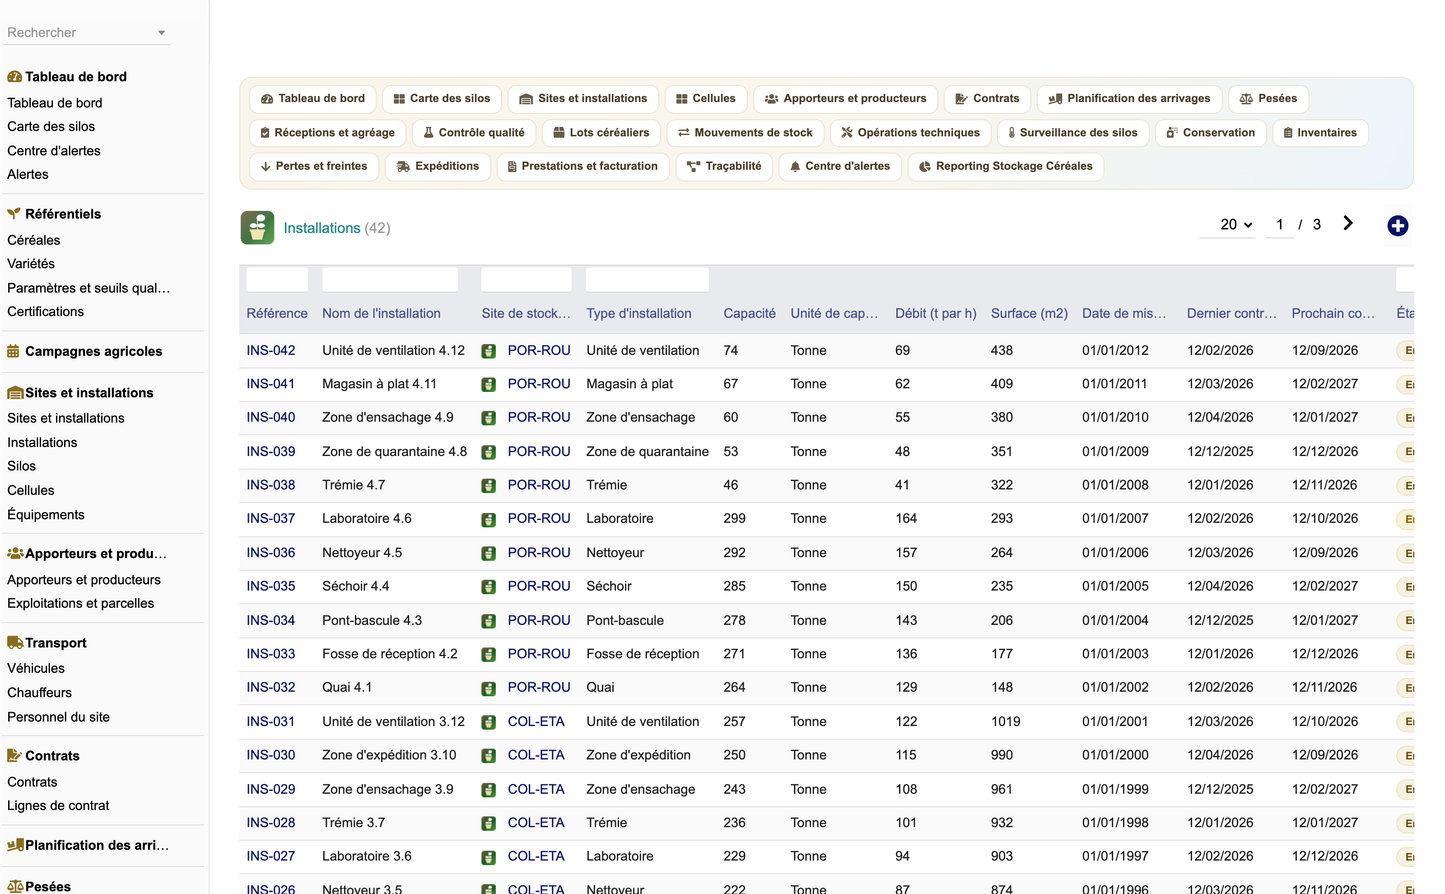Click capacity value 299 in INS-037 row
The image size is (1445, 894).
[735, 519]
